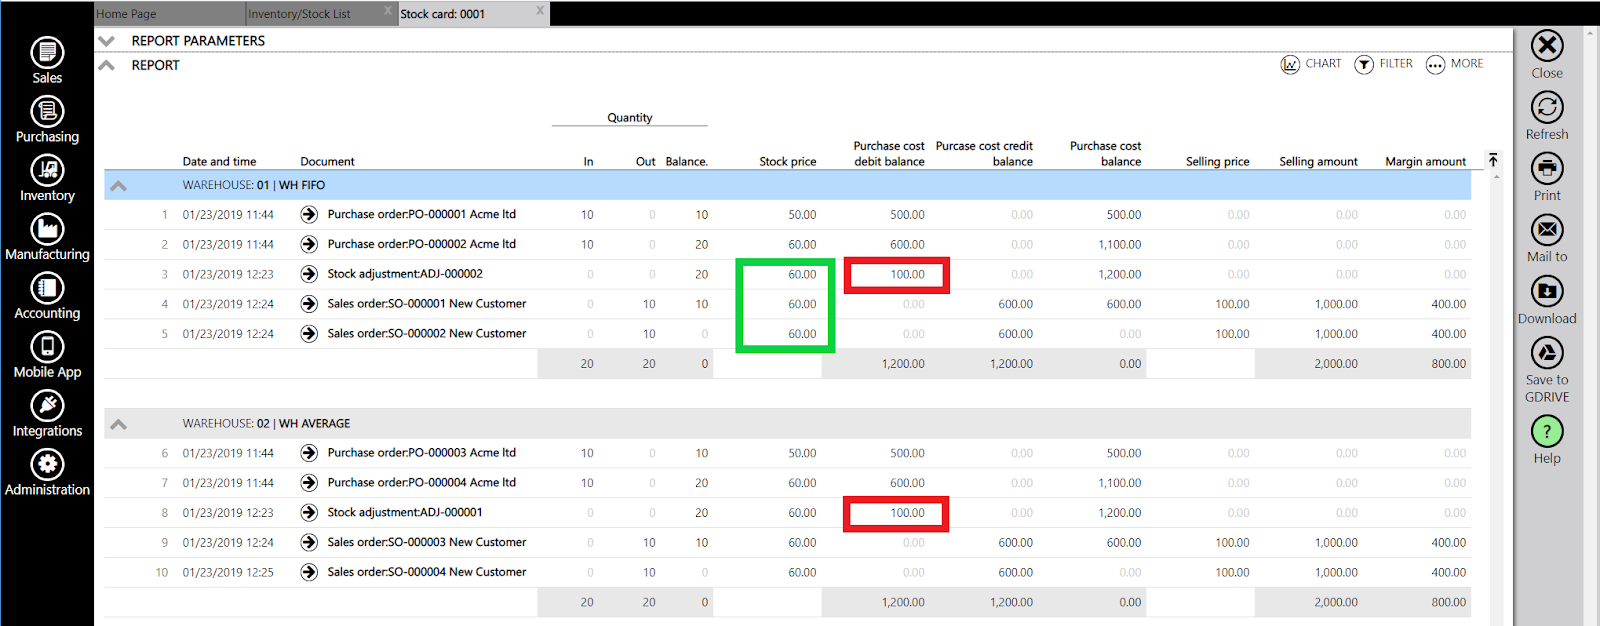Collapse the WAREHOUSE 02 WH AVERAGE group
The height and width of the screenshot is (626, 1600).
click(x=118, y=424)
